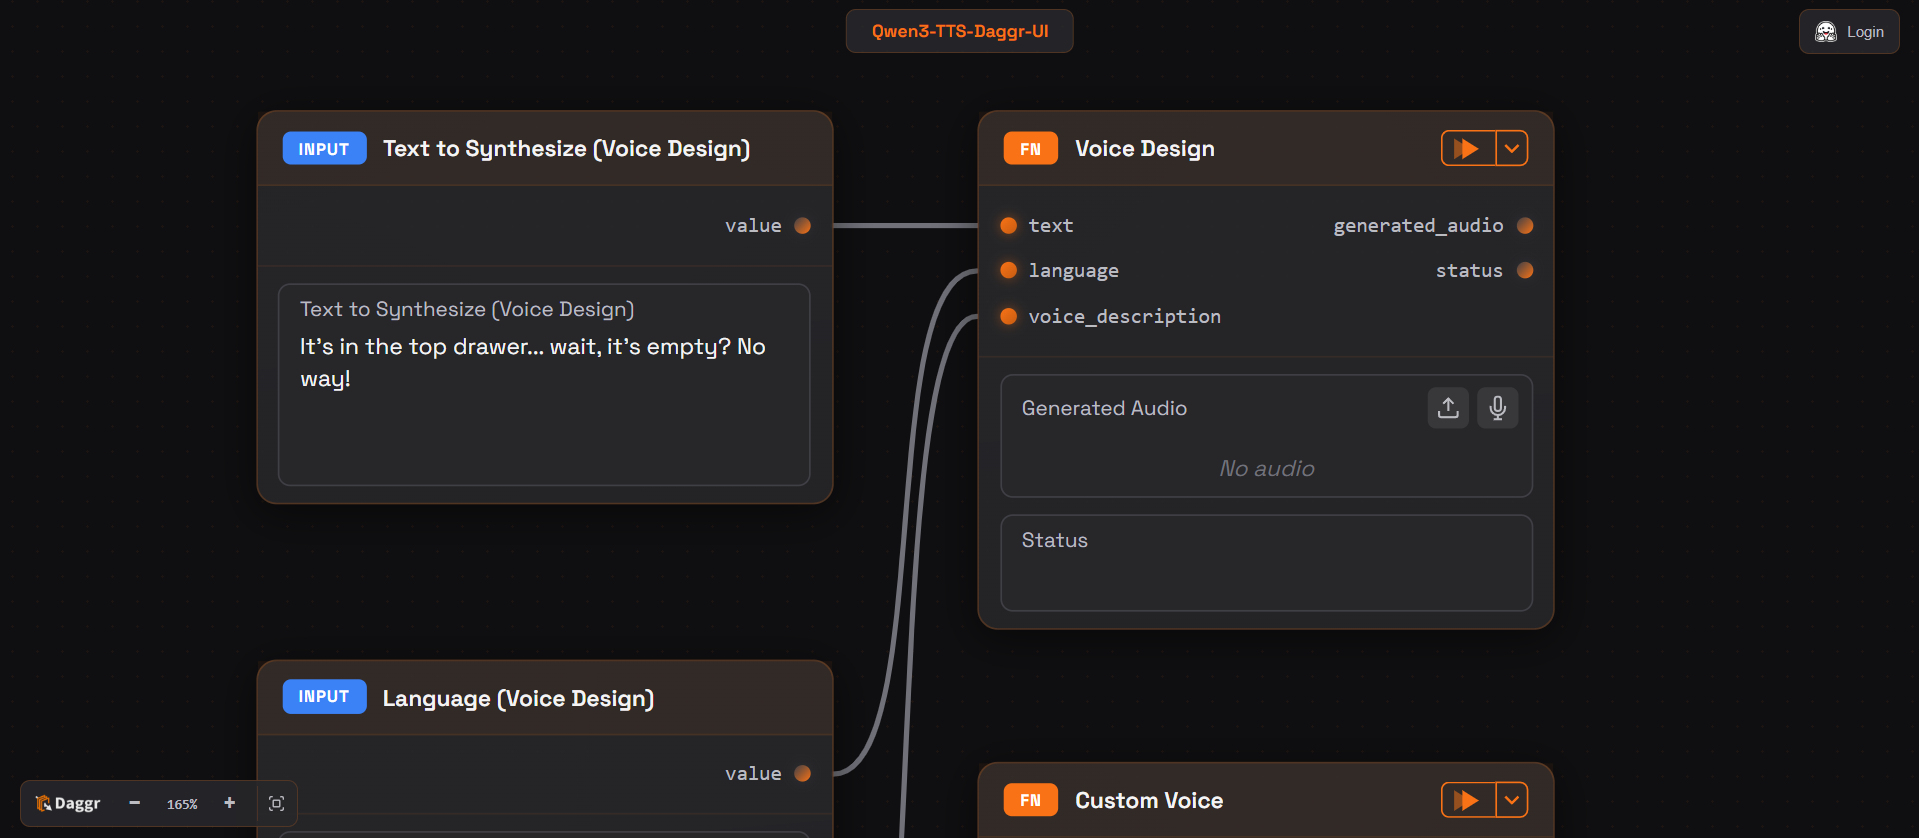Screen dimensions: 1919x838
Task: Open the Custom Voice run options chevron
Action: point(1512,800)
